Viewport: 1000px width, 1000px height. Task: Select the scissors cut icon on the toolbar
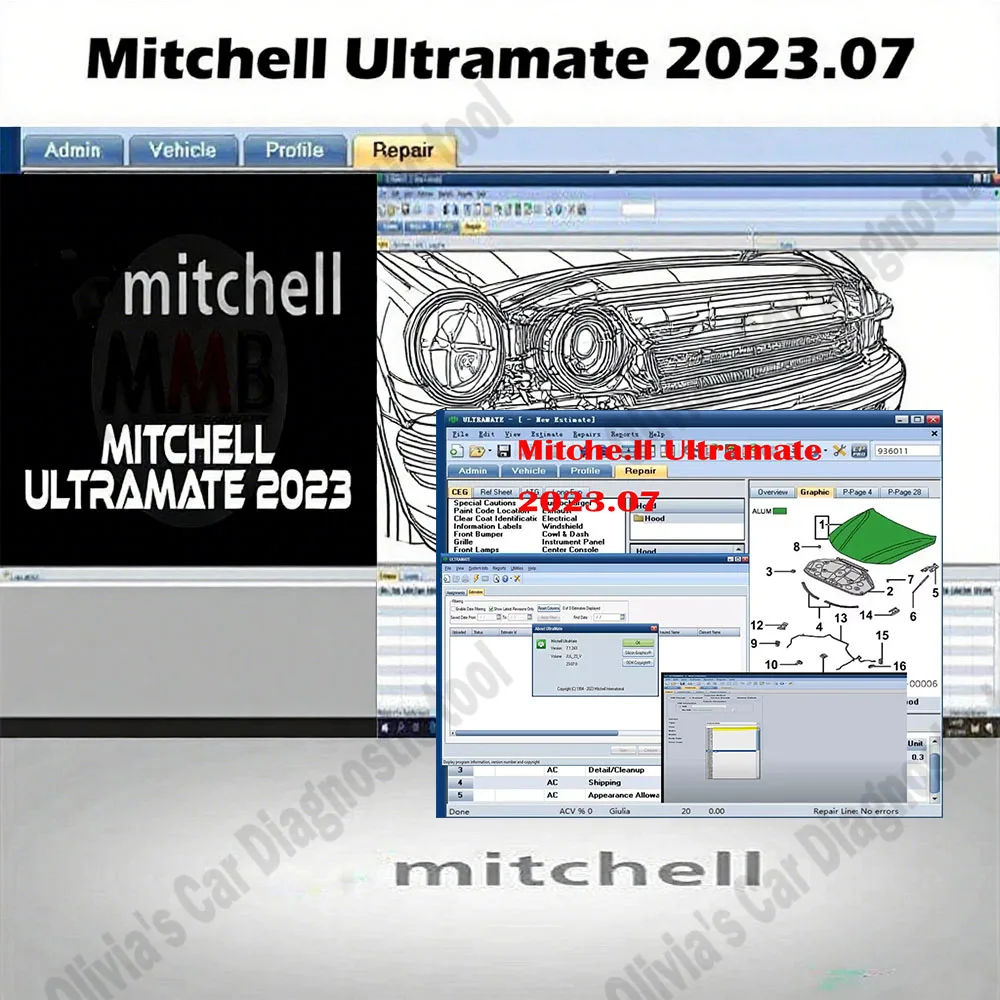pos(838,451)
